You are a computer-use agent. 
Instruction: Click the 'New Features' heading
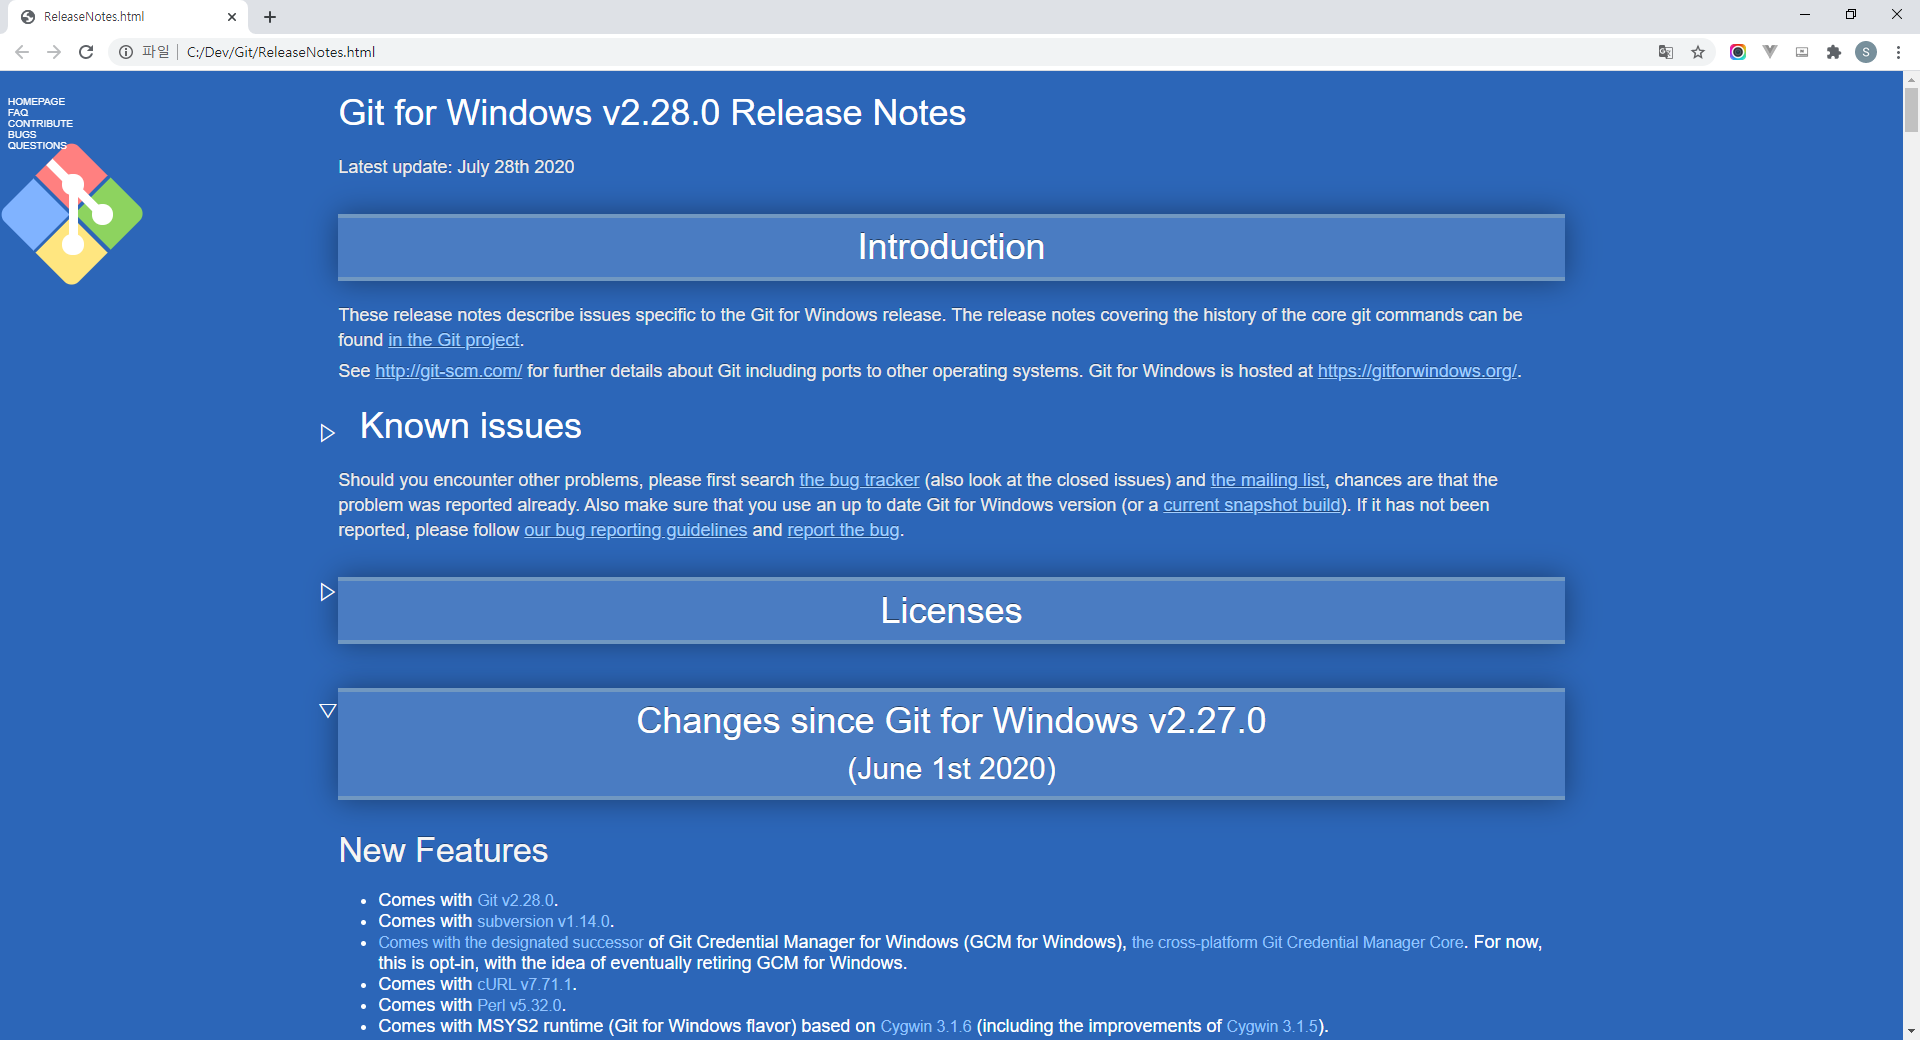pyautogui.click(x=443, y=850)
